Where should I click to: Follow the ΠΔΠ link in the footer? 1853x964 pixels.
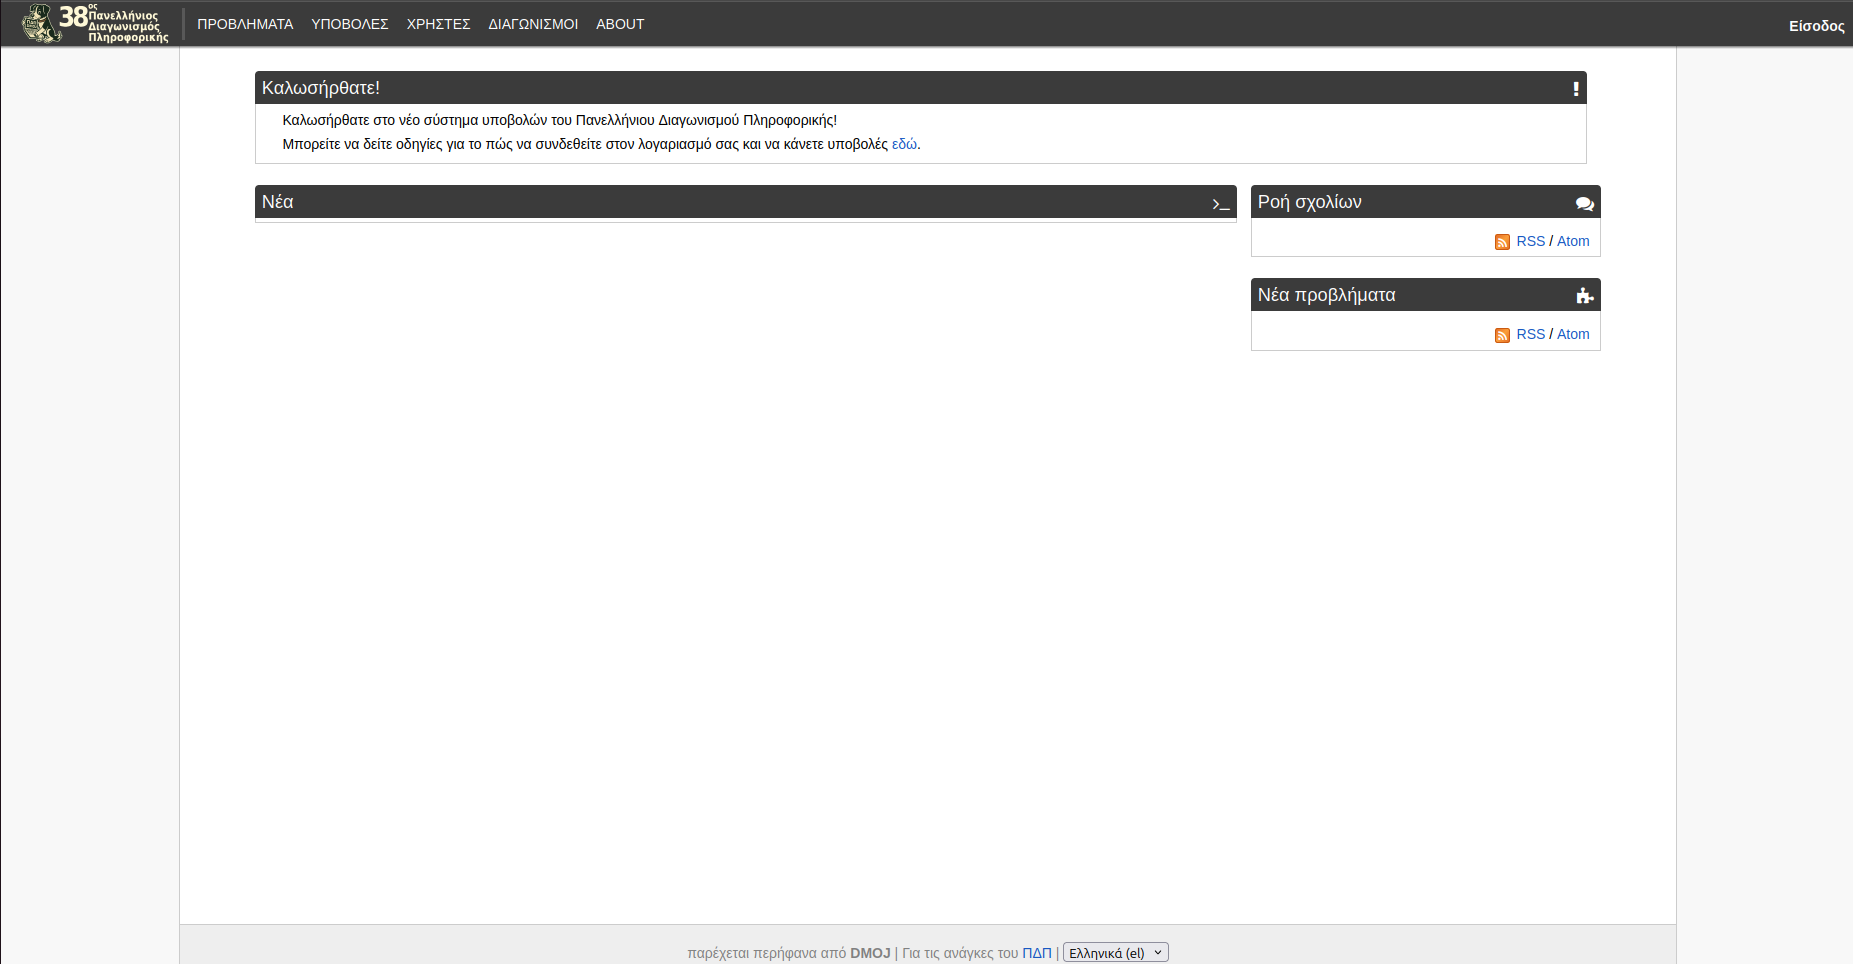click(x=1036, y=953)
